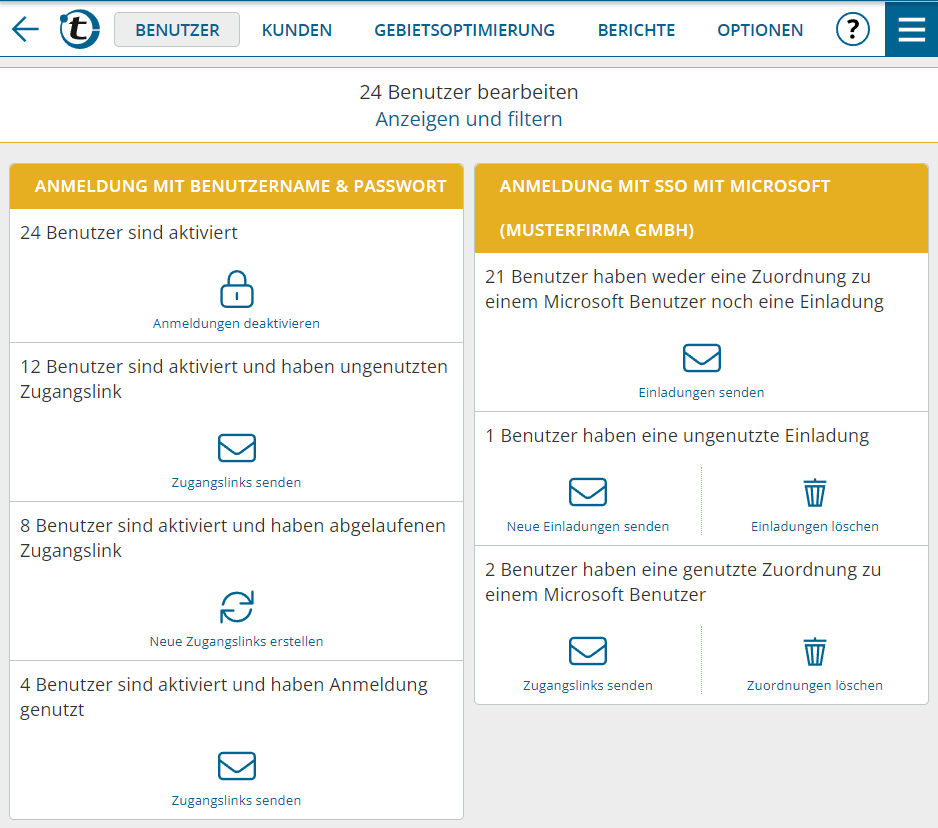938x828 pixels.
Task: Open the KUNDEN menu tab
Action: click(x=297, y=30)
